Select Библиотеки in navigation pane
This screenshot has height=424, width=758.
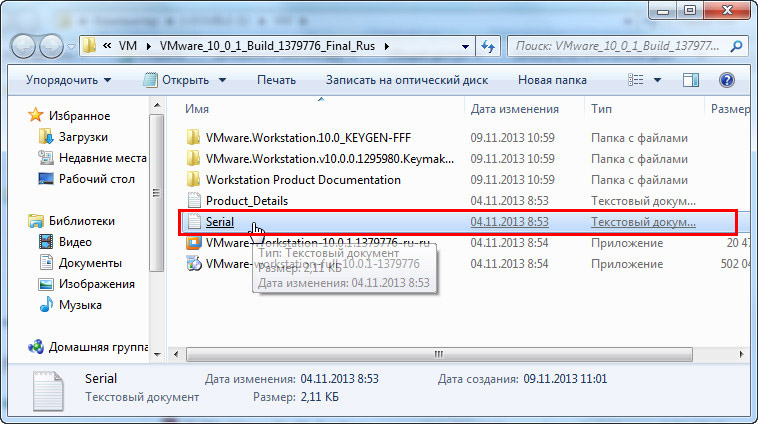click(82, 221)
